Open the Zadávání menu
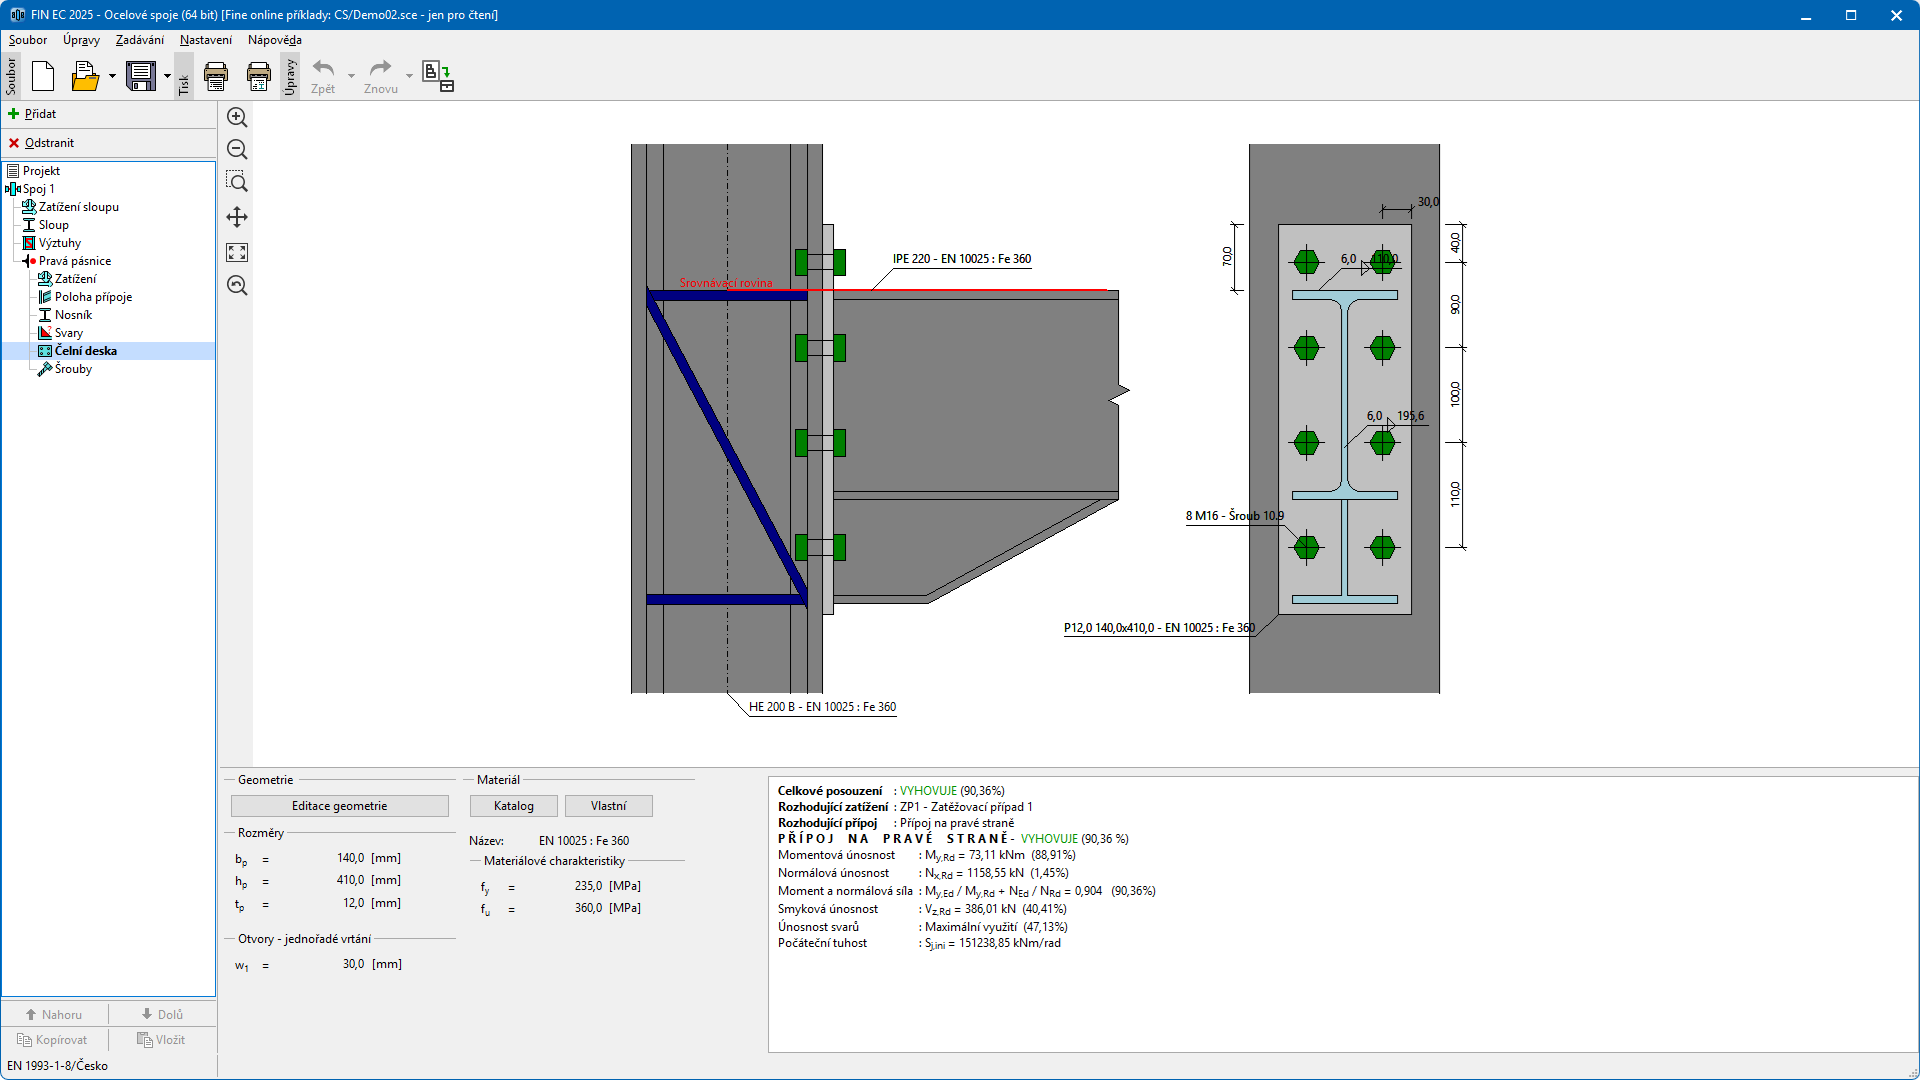 [139, 40]
